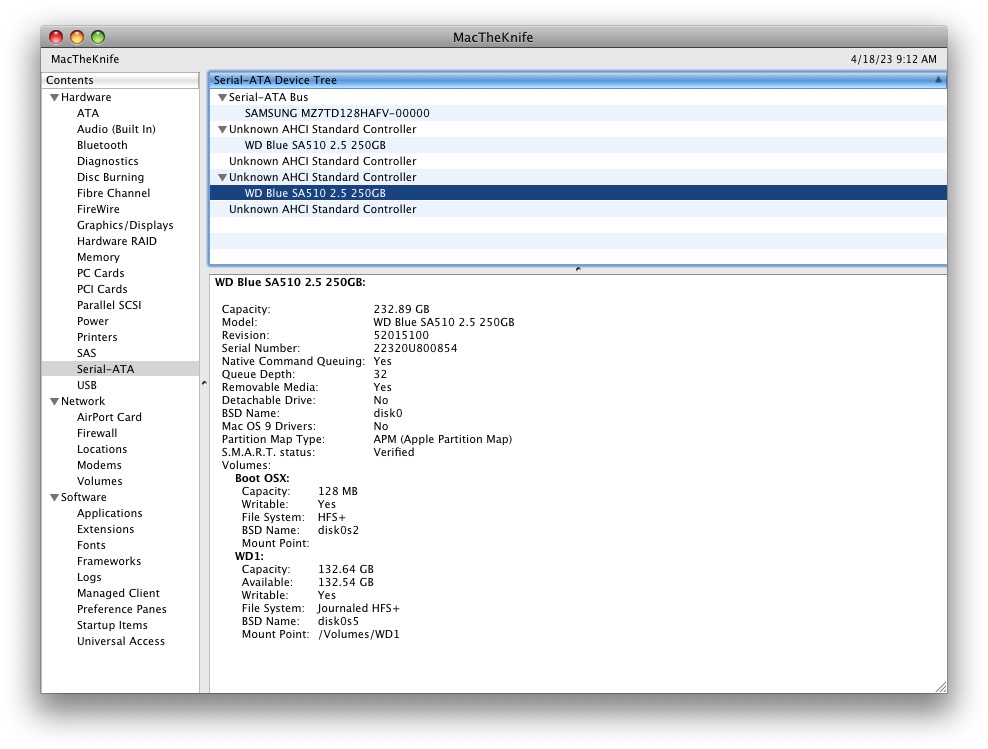Click the window resize grip corner
The height and width of the screenshot is (749, 988).
click(x=939, y=686)
